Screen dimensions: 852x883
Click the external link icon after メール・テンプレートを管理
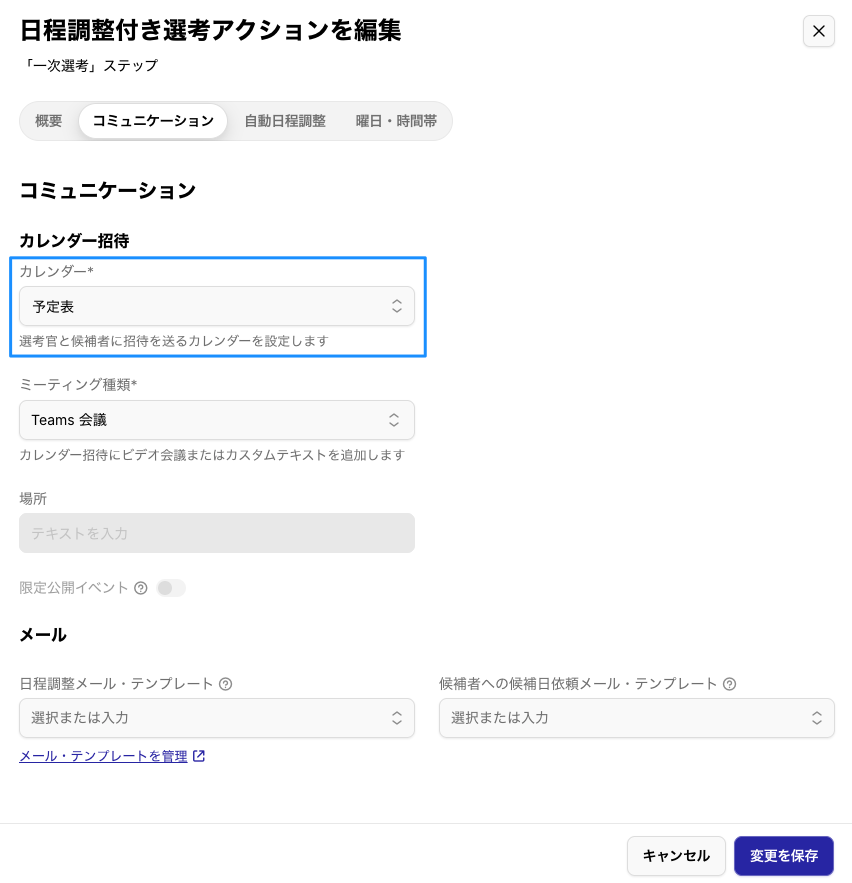click(x=199, y=756)
